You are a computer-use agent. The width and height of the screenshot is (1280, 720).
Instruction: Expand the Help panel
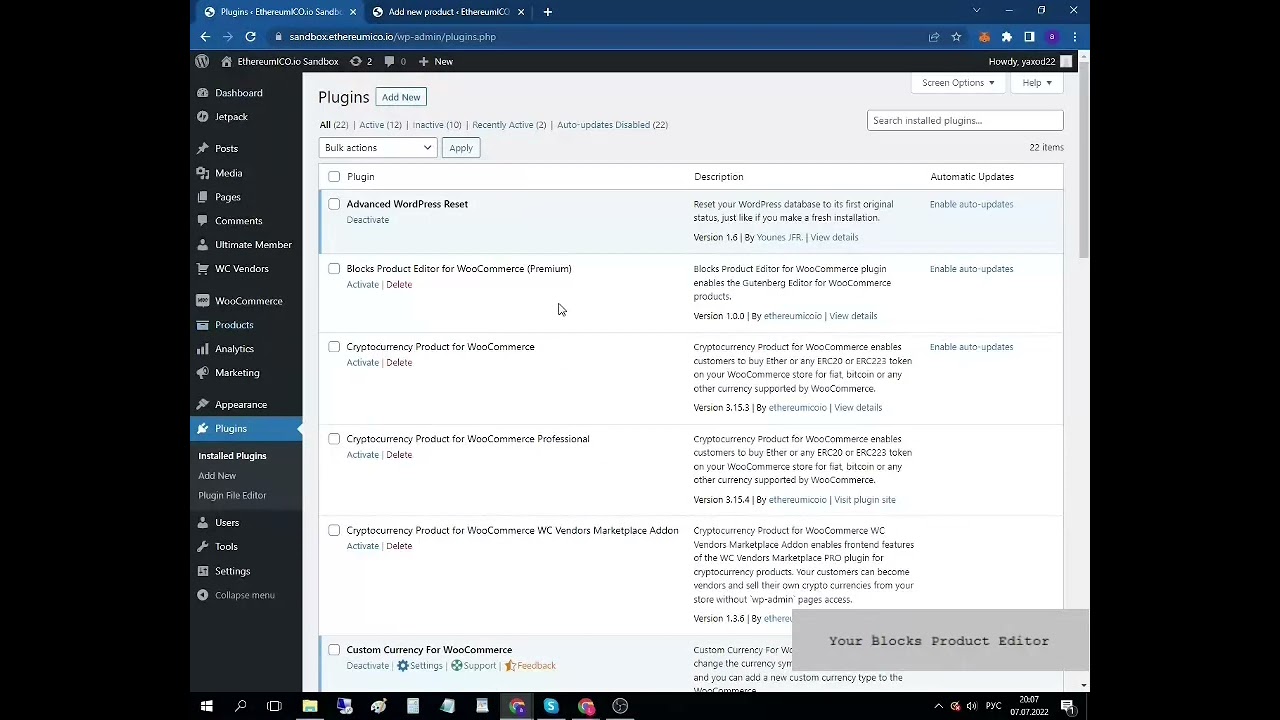tap(1036, 83)
